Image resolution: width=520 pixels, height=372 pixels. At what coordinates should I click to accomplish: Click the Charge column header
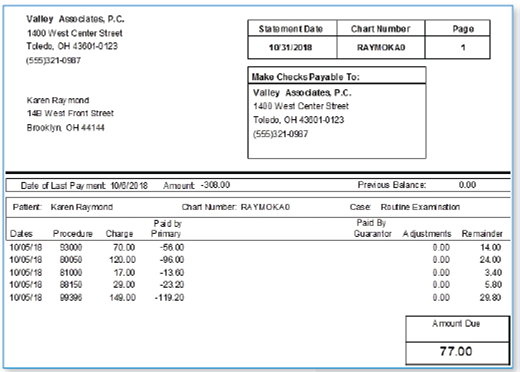pos(119,234)
